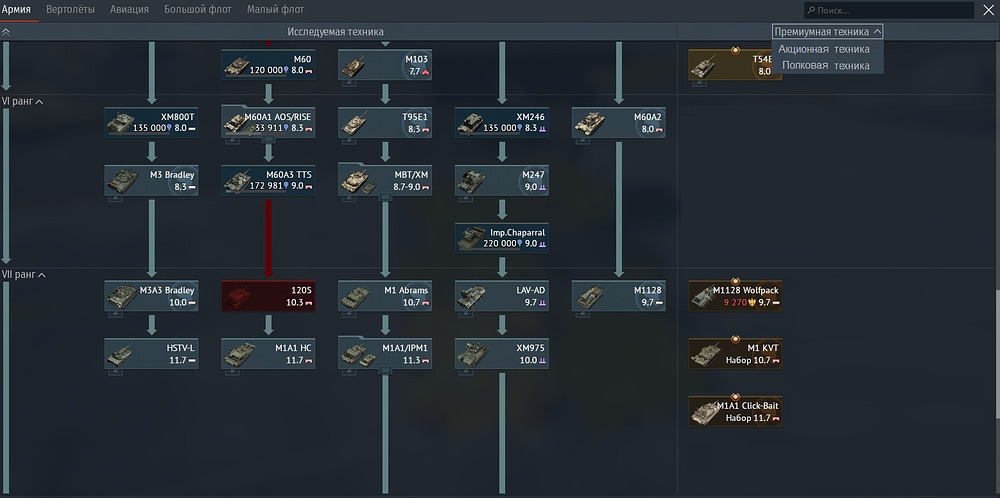Click the 10.3 rating on 120S
Viewport: 1000px width, 498px height.
294,302
